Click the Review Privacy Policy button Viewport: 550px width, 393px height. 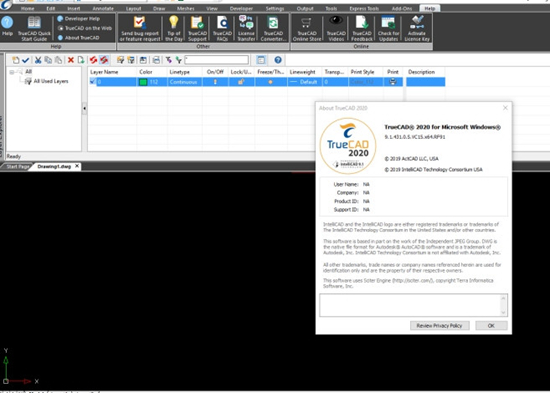click(x=439, y=326)
